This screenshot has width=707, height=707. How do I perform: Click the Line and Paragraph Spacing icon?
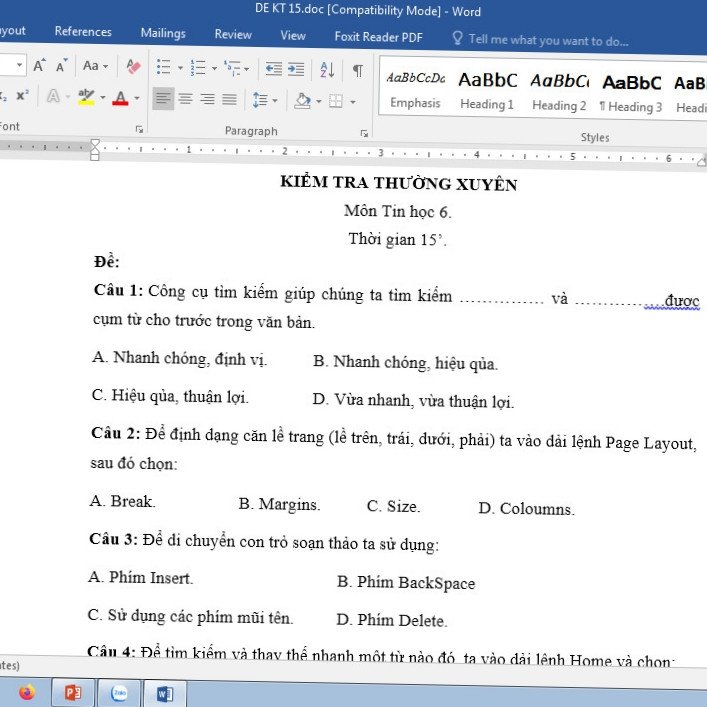pyautogui.click(x=260, y=100)
